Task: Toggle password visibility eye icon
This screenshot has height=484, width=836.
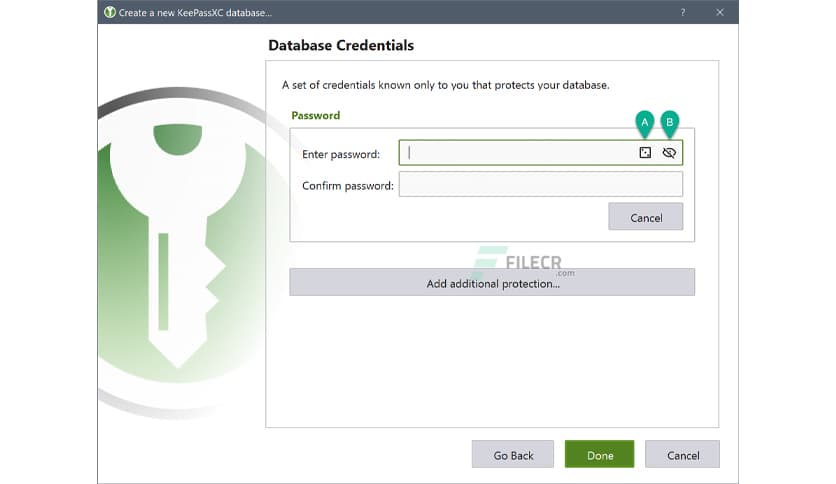Action: point(669,153)
